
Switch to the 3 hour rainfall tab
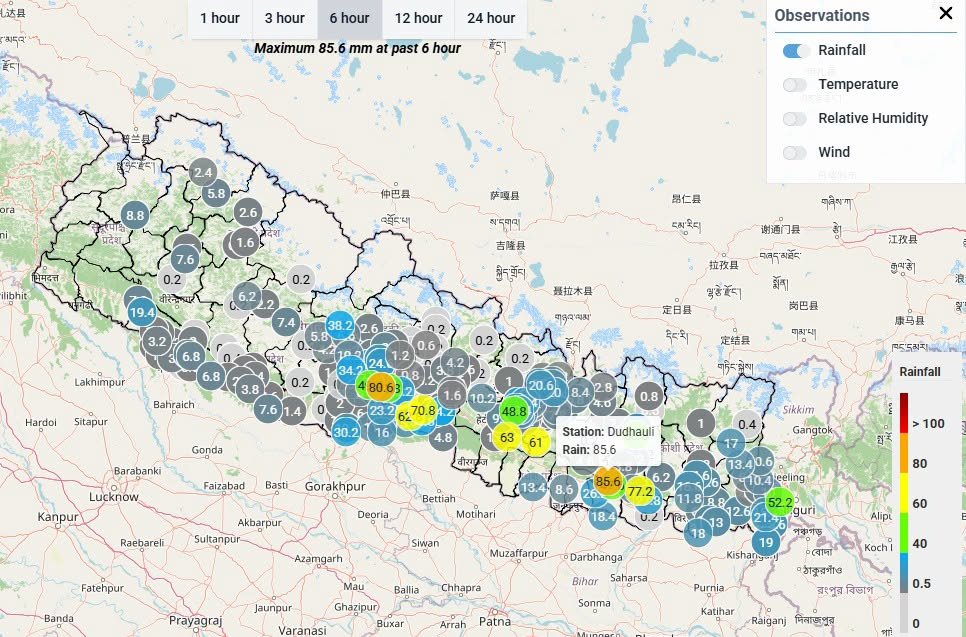click(x=285, y=18)
